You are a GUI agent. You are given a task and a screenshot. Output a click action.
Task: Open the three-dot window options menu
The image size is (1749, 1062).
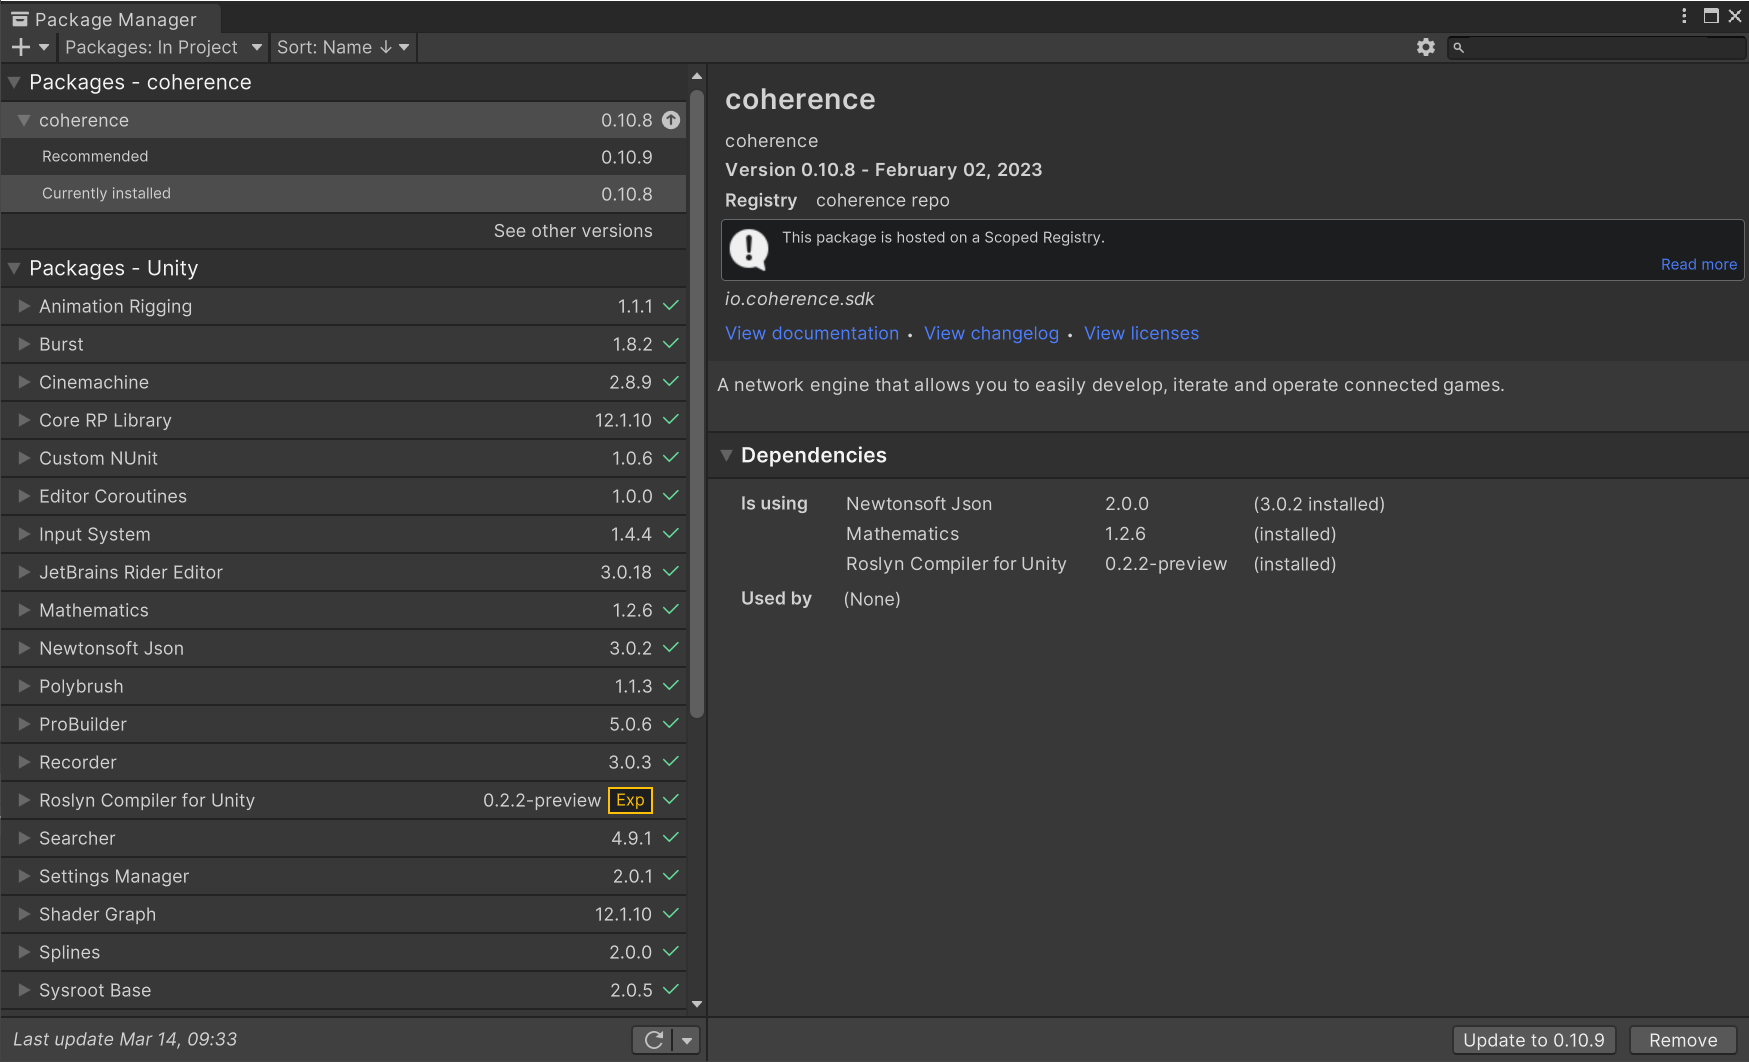pyautogui.click(x=1684, y=16)
